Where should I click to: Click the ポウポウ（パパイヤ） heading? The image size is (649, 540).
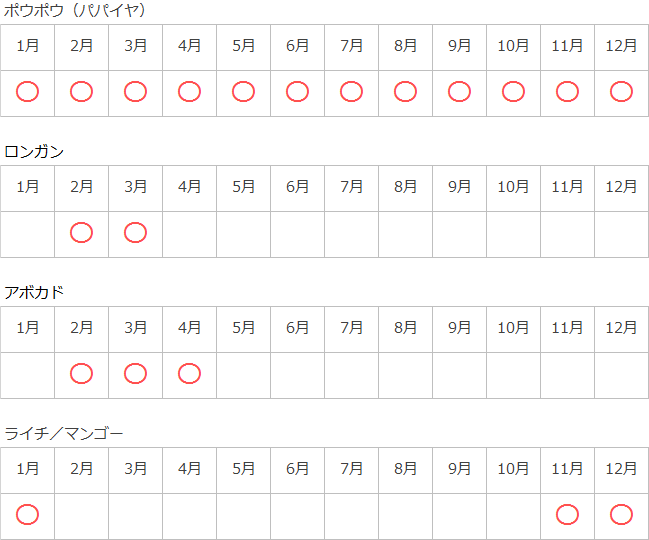76,11
